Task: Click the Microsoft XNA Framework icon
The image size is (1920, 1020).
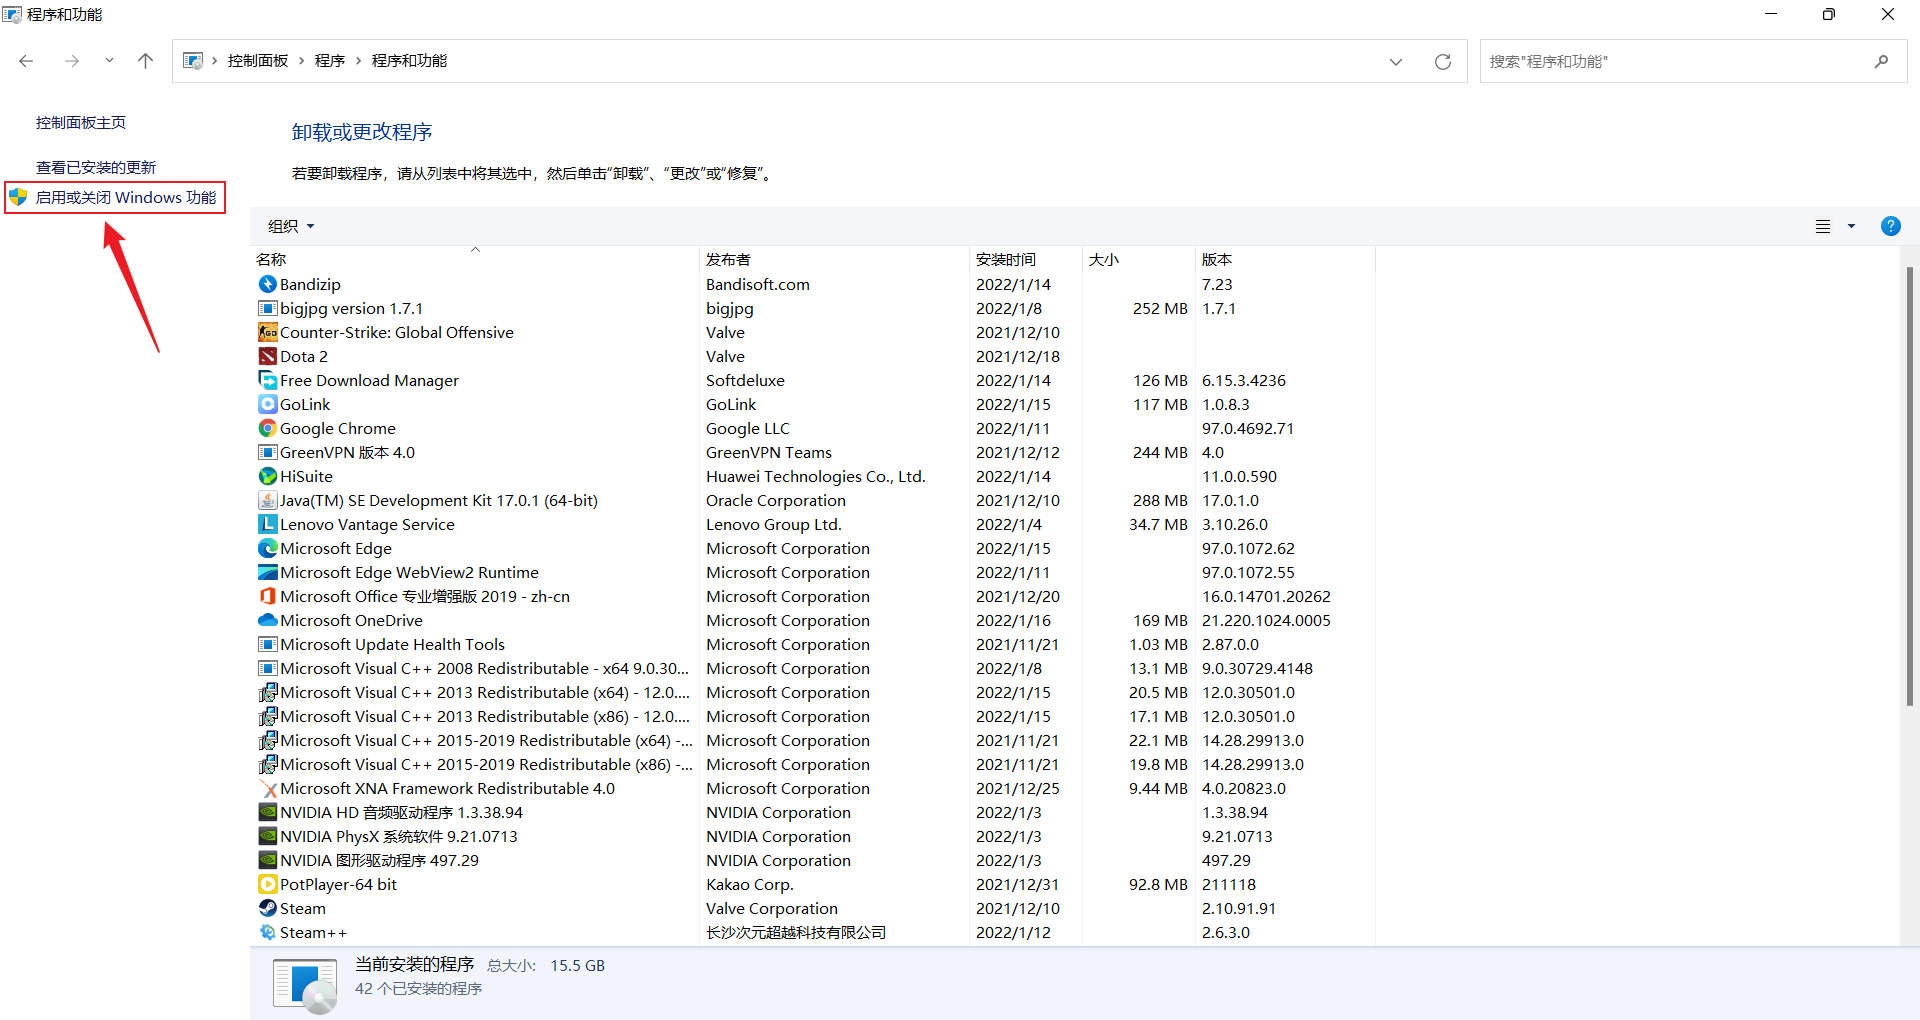Action: click(x=267, y=788)
